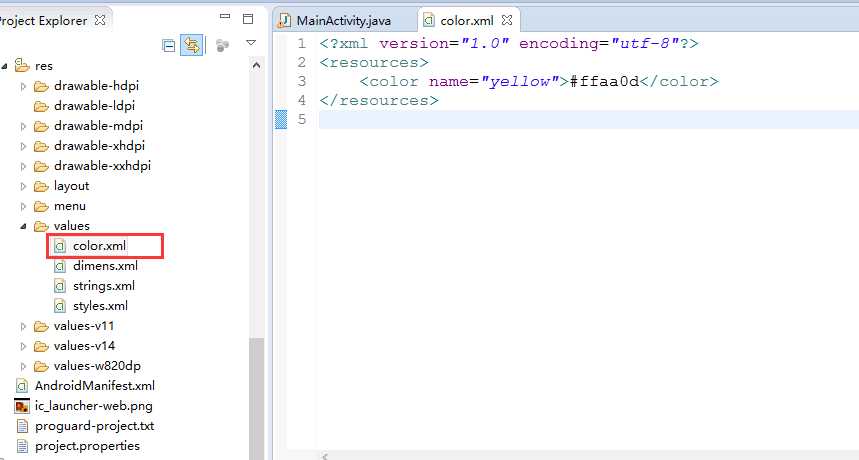This screenshot has height=460, width=859.
Task: Minimize the Project Explorer panel
Action: [225, 16]
